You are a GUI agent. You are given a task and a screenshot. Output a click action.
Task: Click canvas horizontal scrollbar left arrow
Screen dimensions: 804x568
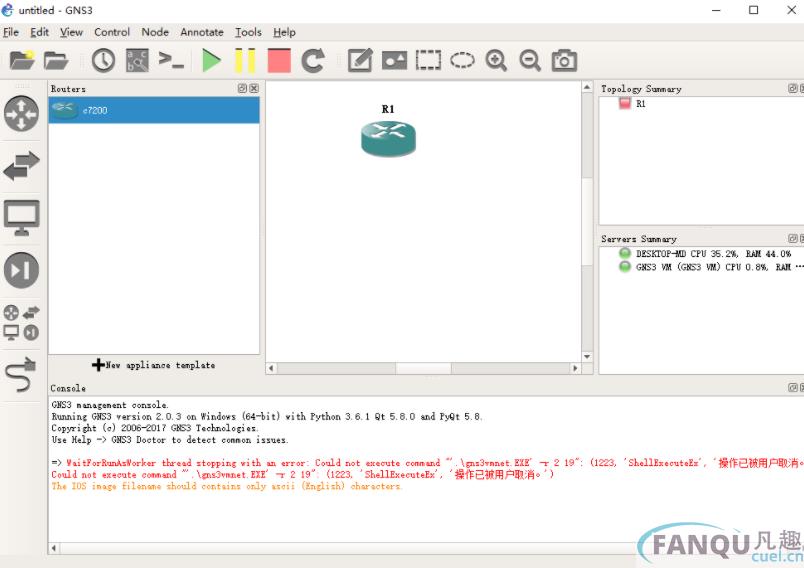(271, 368)
